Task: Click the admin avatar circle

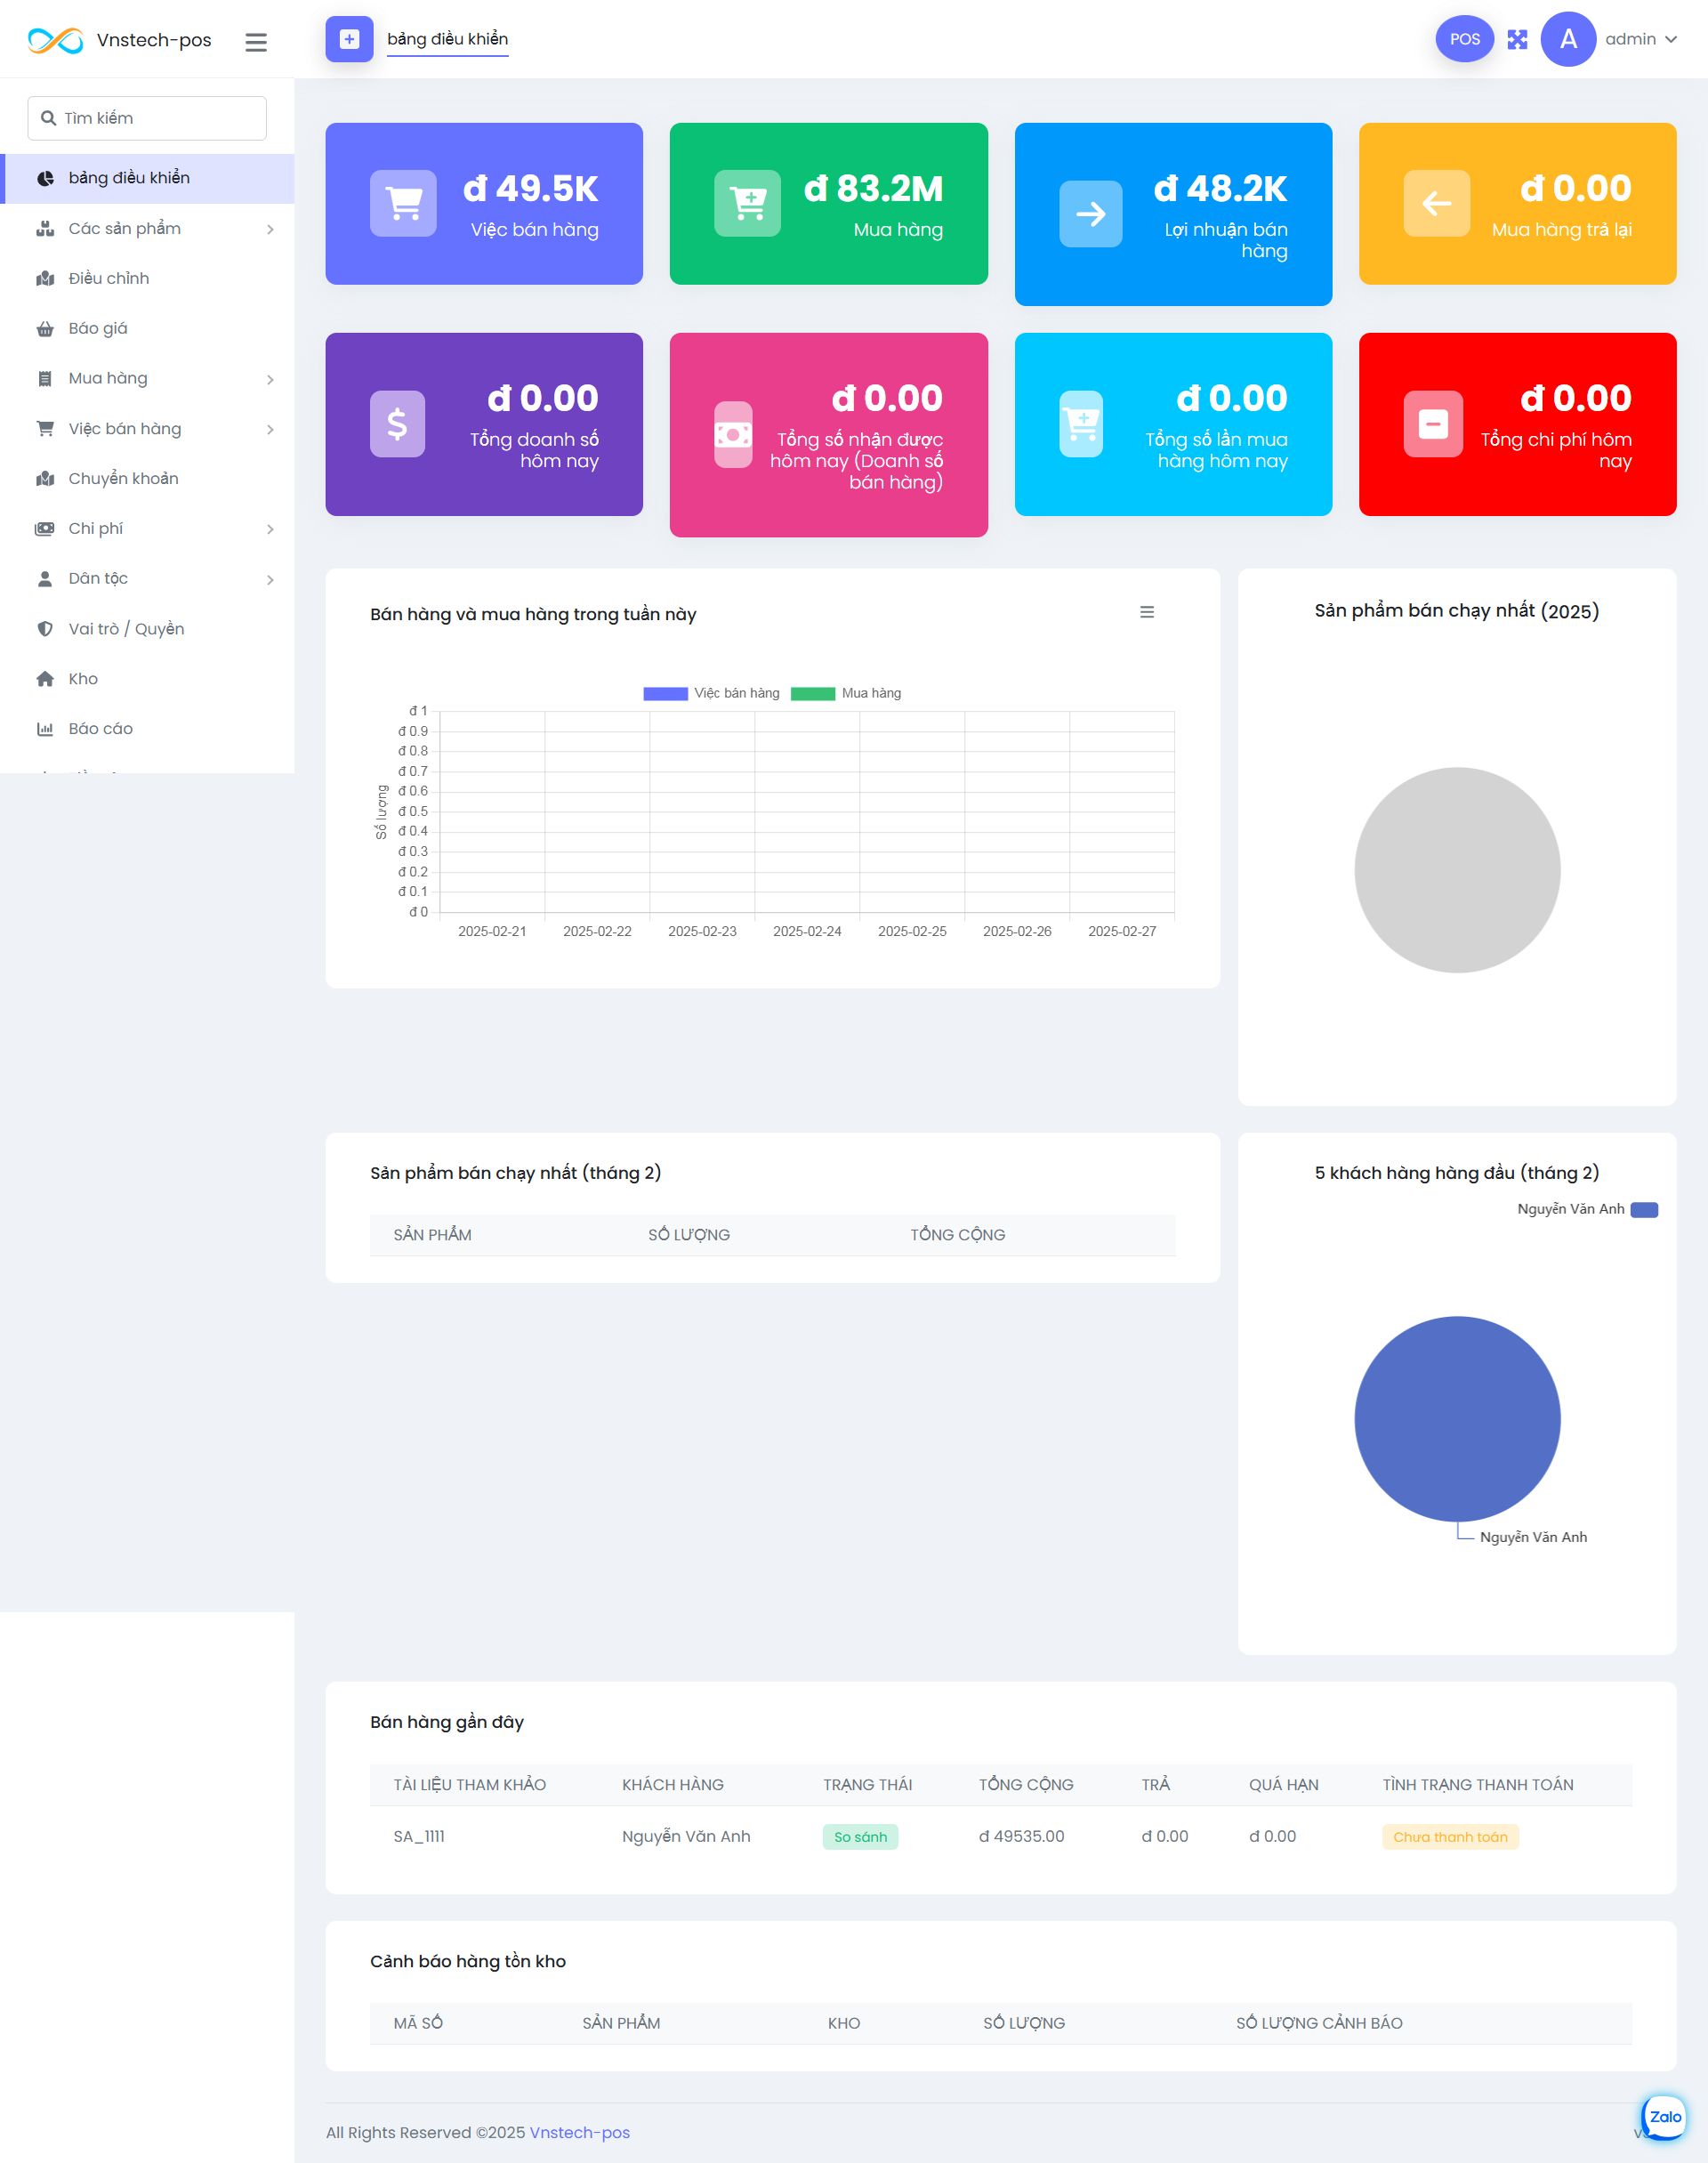Action: point(1567,39)
